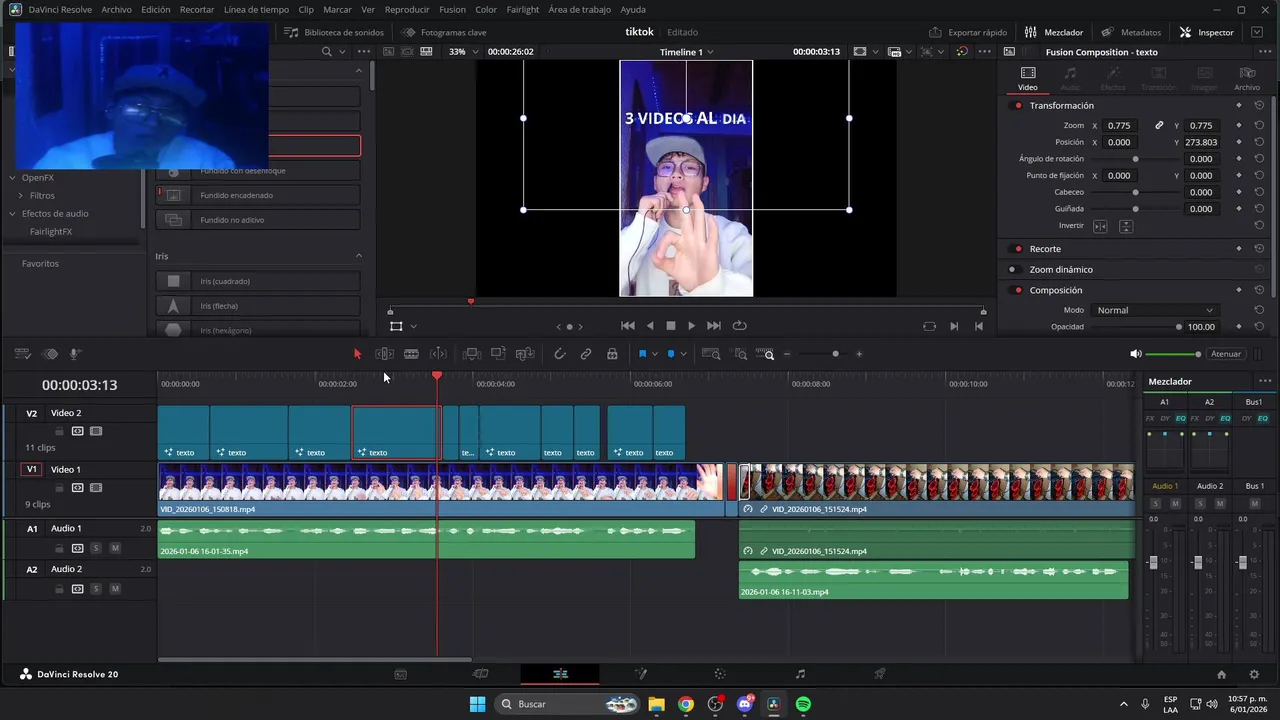The width and height of the screenshot is (1280, 720).
Task: Play the timeline in reverse
Action: coord(650,326)
